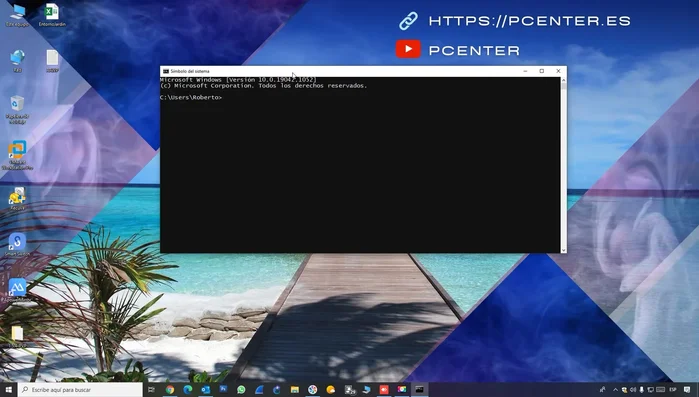This screenshot has height=397, width=699.
Task: Open File Explorer from the taskbar
Action: 295,390
